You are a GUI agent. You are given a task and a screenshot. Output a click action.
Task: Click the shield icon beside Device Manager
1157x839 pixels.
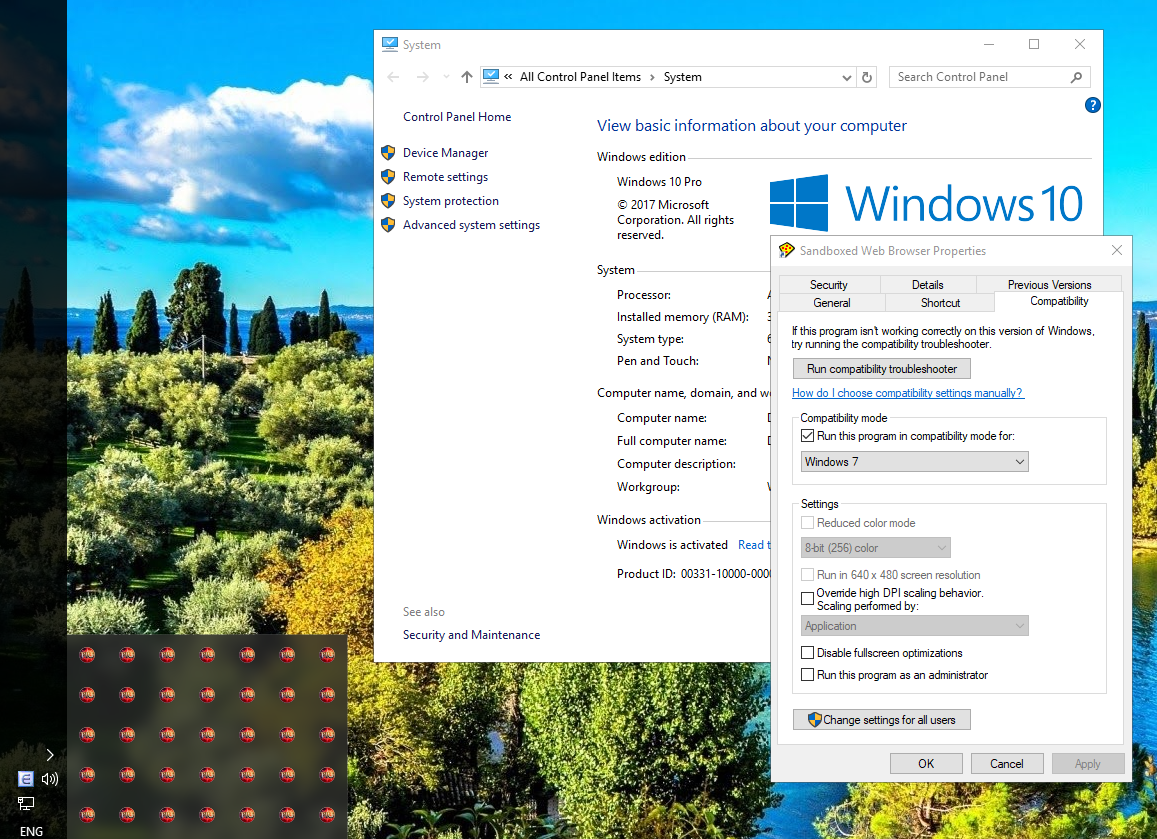[388, 153]
